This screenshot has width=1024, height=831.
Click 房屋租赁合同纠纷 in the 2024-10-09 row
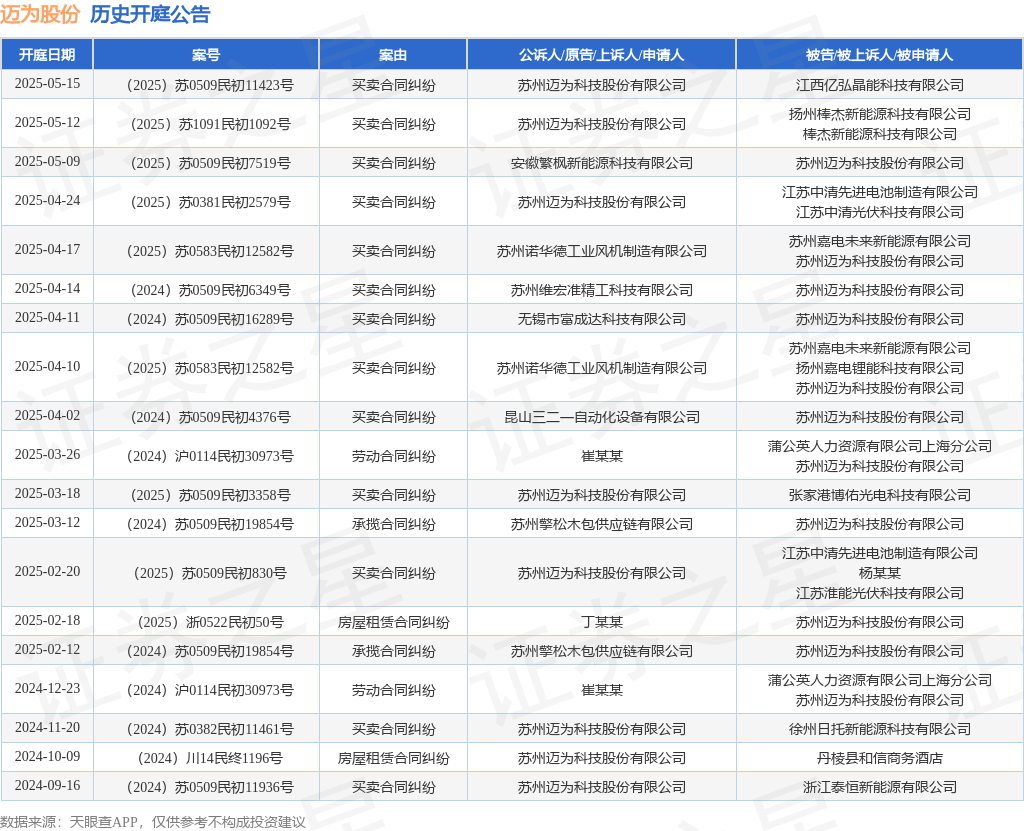tap(393, 758)
